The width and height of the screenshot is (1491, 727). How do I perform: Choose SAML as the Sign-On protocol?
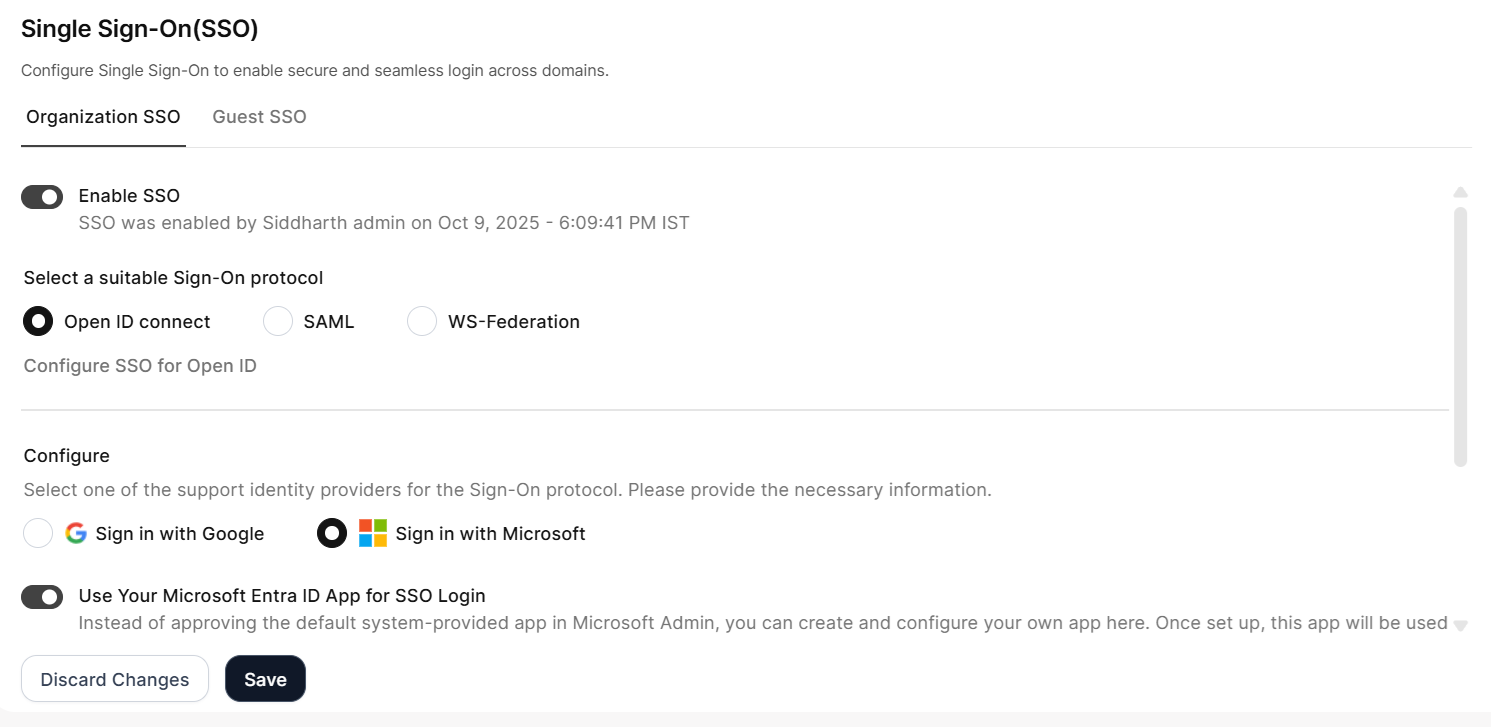277,321
